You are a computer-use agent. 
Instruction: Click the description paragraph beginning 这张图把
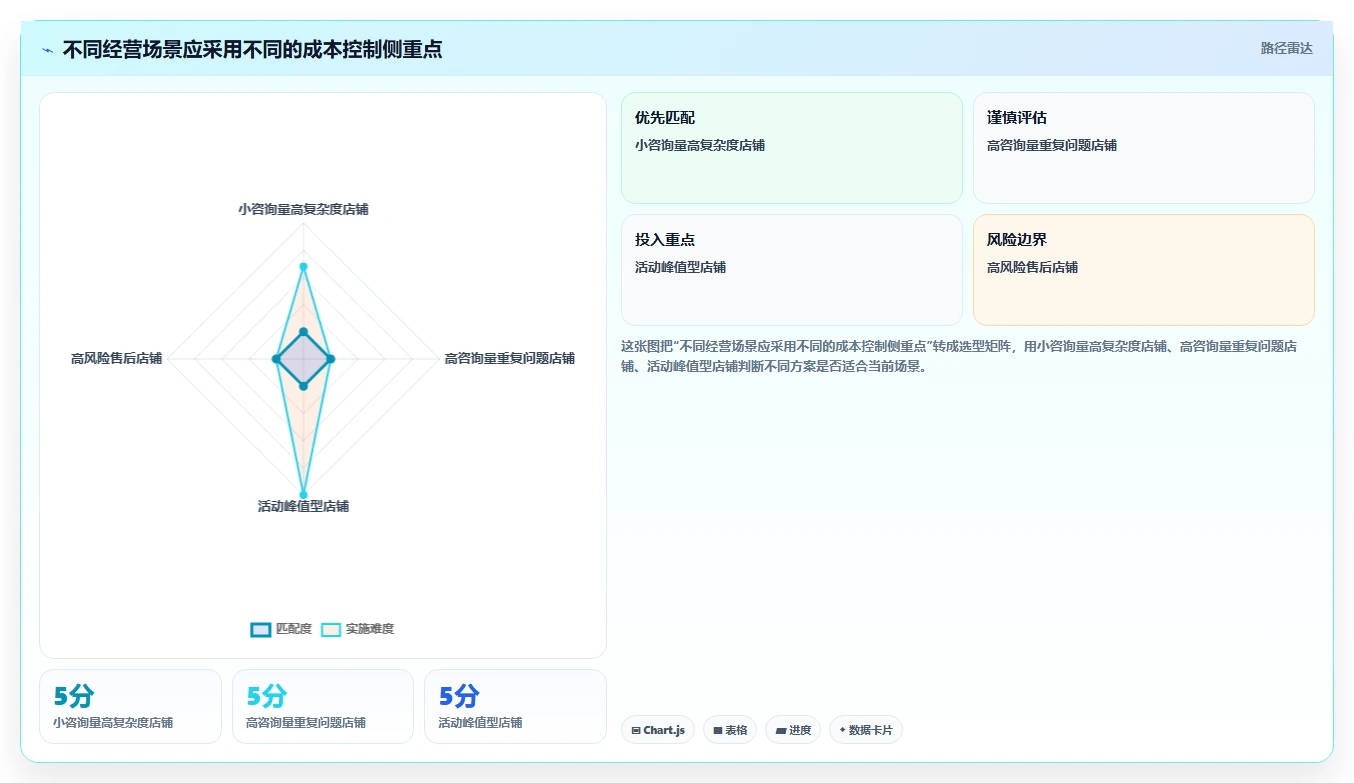click(959, 356)
